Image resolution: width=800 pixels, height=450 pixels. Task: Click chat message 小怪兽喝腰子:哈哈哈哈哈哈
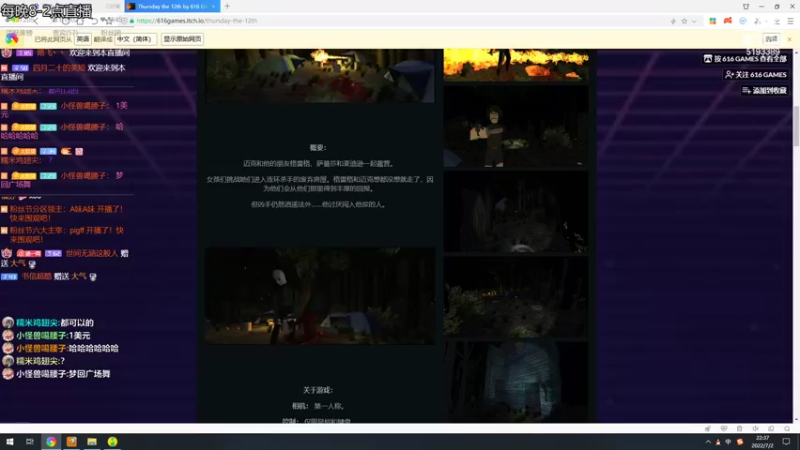(67, 348)
